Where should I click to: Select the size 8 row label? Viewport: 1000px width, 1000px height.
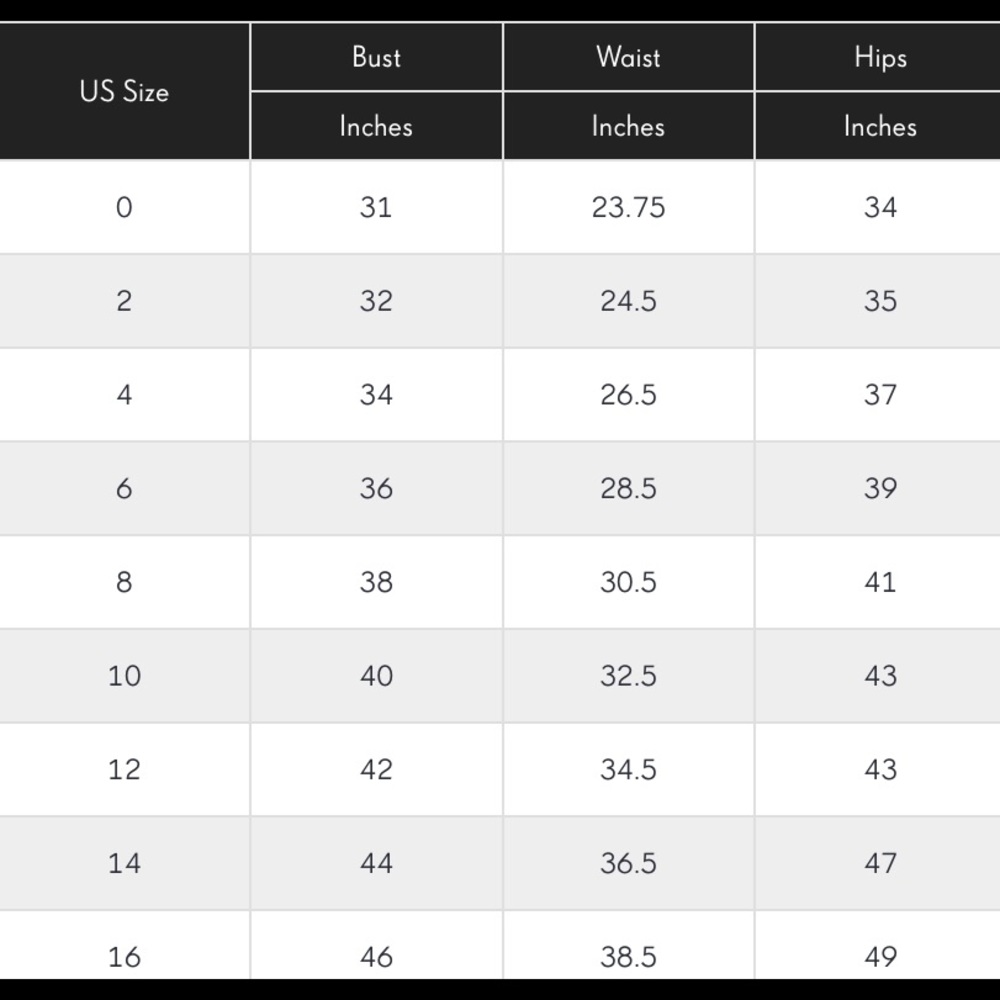tap(124, 582)
